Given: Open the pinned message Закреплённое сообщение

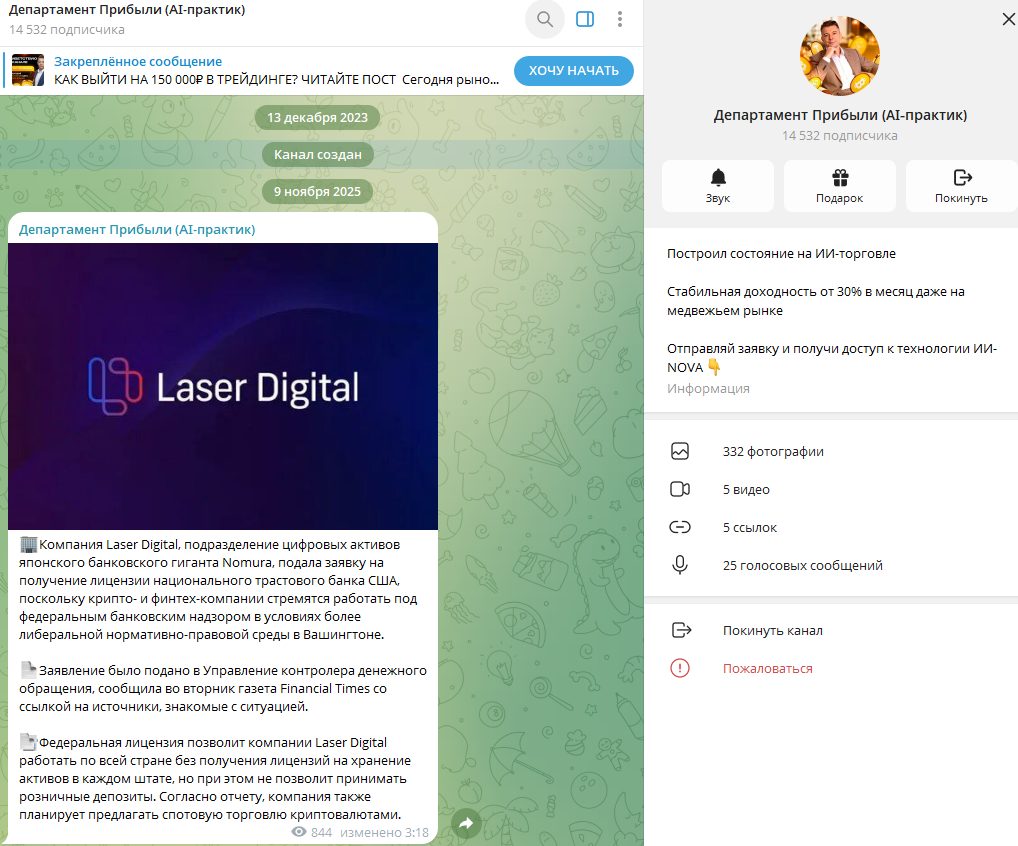Looking at the screenshot, I should pyautogui.click(x=276, y=71).
